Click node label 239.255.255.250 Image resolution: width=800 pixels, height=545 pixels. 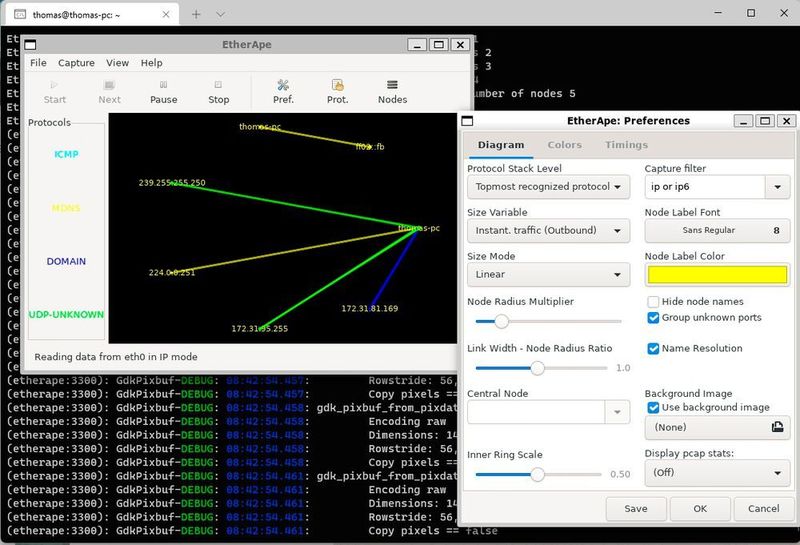click(172, 183)
